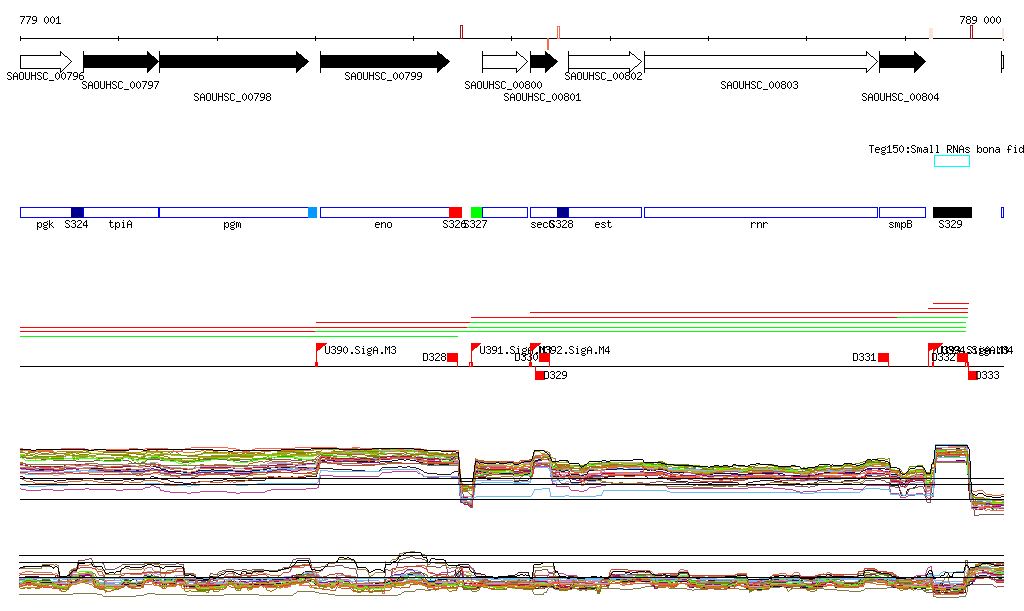Select the SAOUHSC_00804 black gene arrow
Image resolution: width=1024 pixels, height=611 pixels.
(x=902, y=61)
